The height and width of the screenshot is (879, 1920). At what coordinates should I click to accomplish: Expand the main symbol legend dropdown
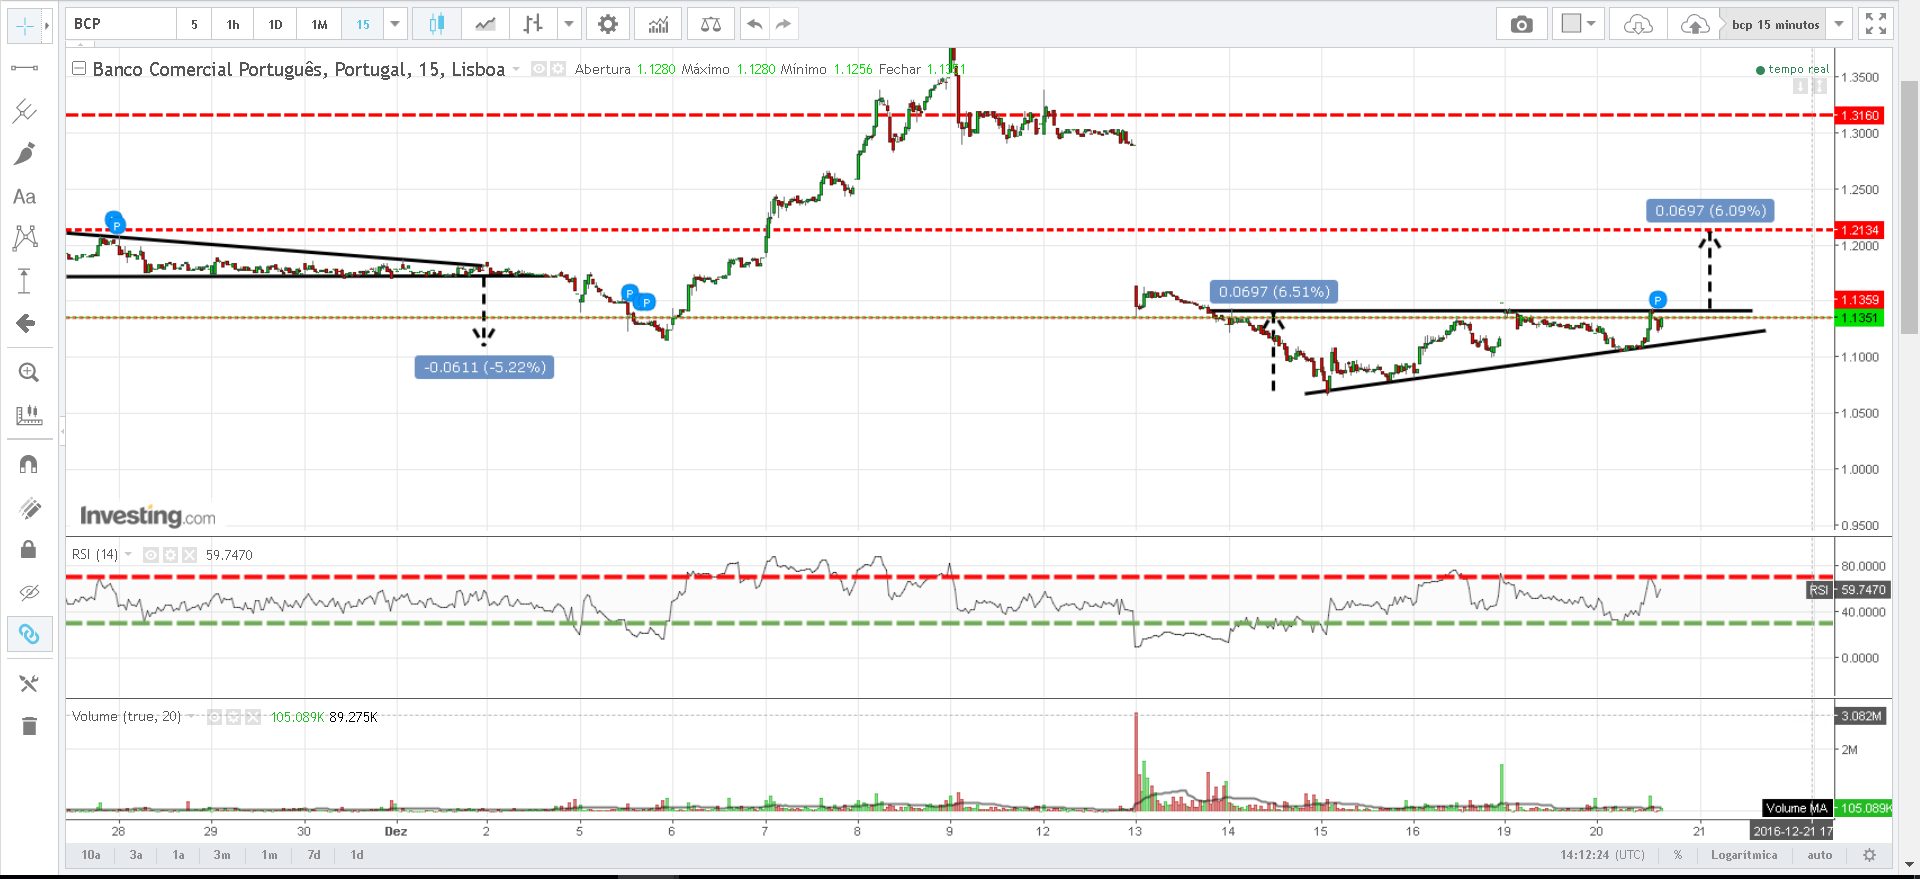click(516, 69)
